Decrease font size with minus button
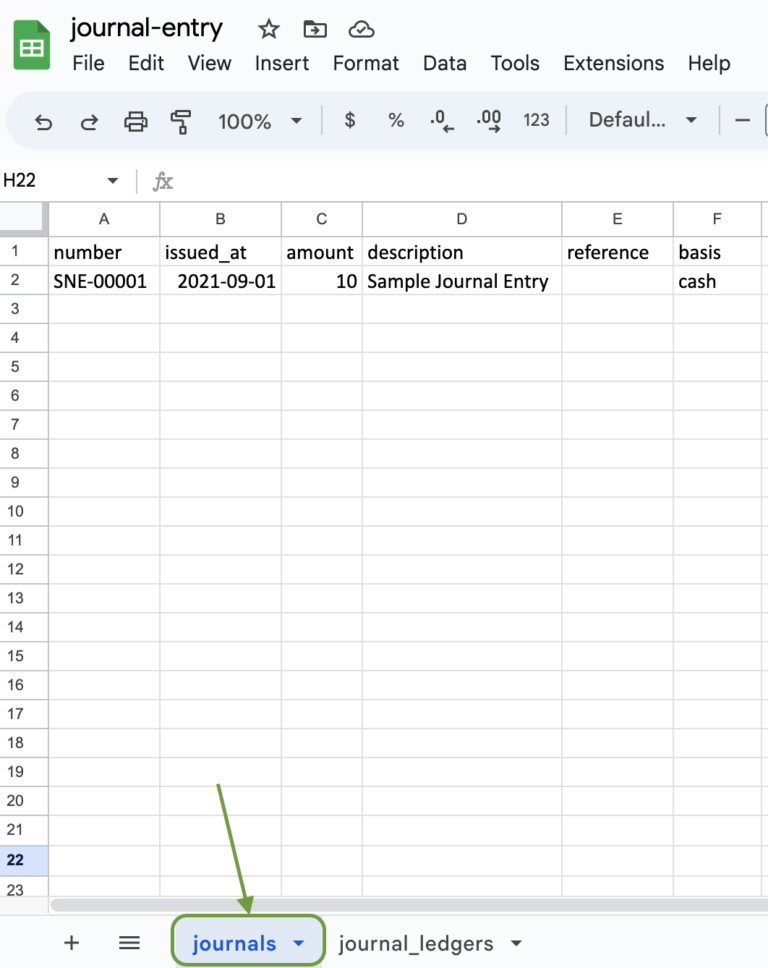The width and height of the screenshot is (768, 968). pyautogui.click(x=742, y=120)
